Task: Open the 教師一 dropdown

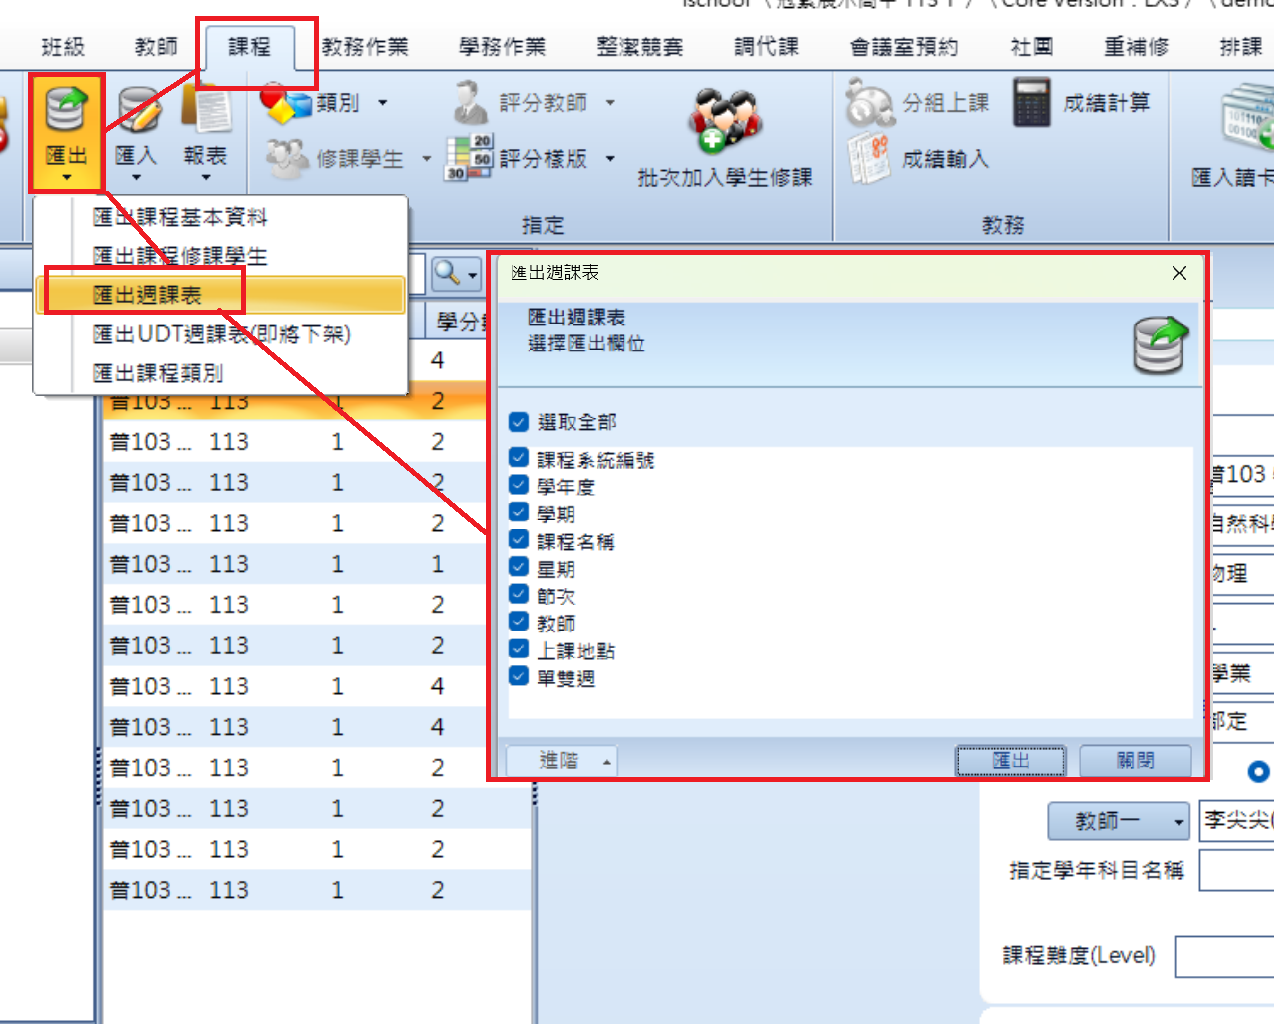Action: [x=1118, y=821]
